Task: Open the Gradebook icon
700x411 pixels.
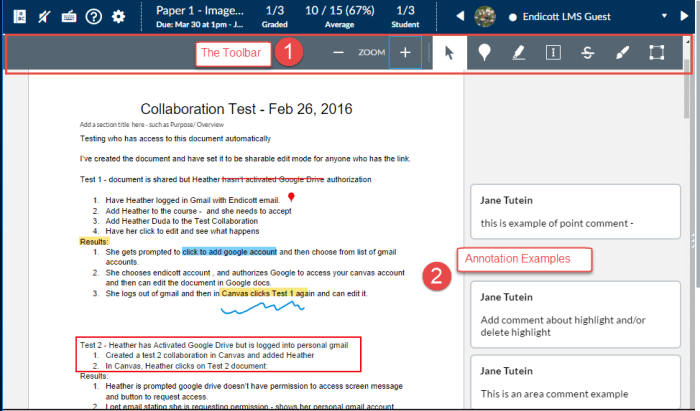Action: pos(20,17)
